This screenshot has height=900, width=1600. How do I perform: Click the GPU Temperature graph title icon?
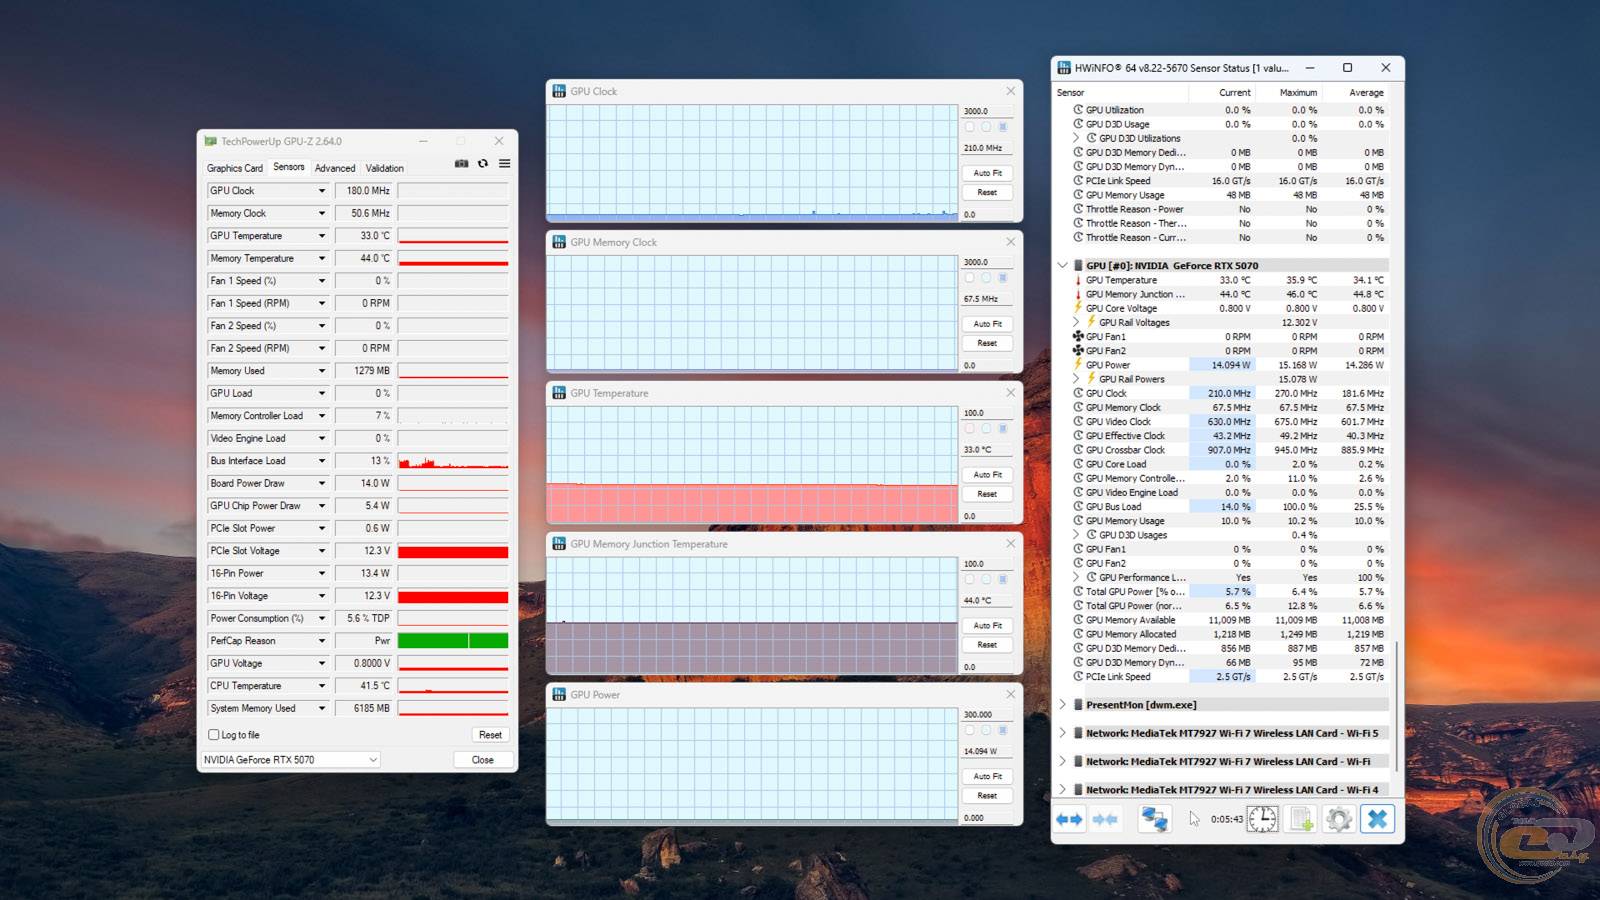(x=559, y=393)
